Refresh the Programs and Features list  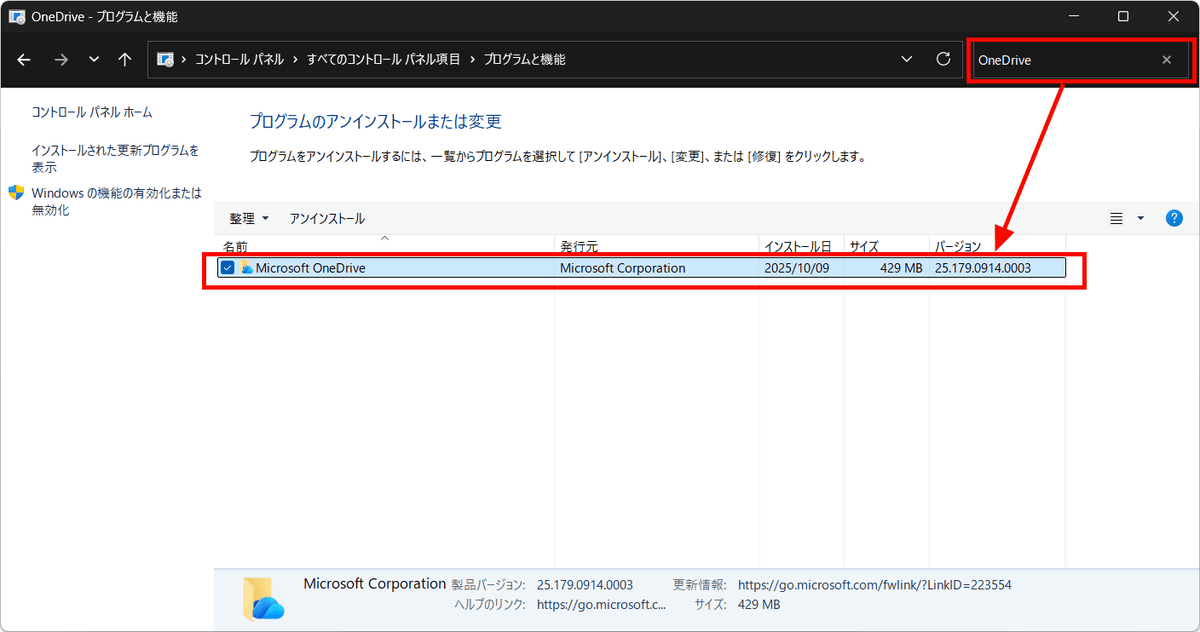click(943, 60)
